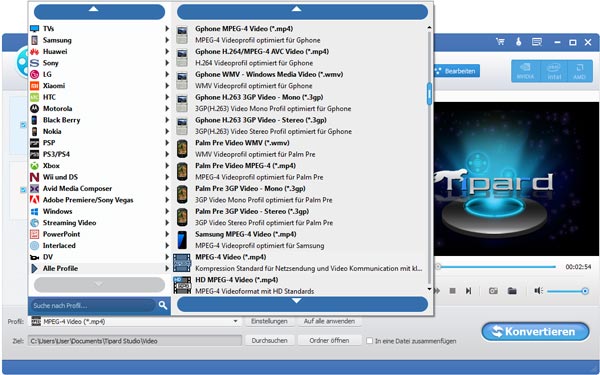Mute audio with the speaker icon

coord(538,291)
